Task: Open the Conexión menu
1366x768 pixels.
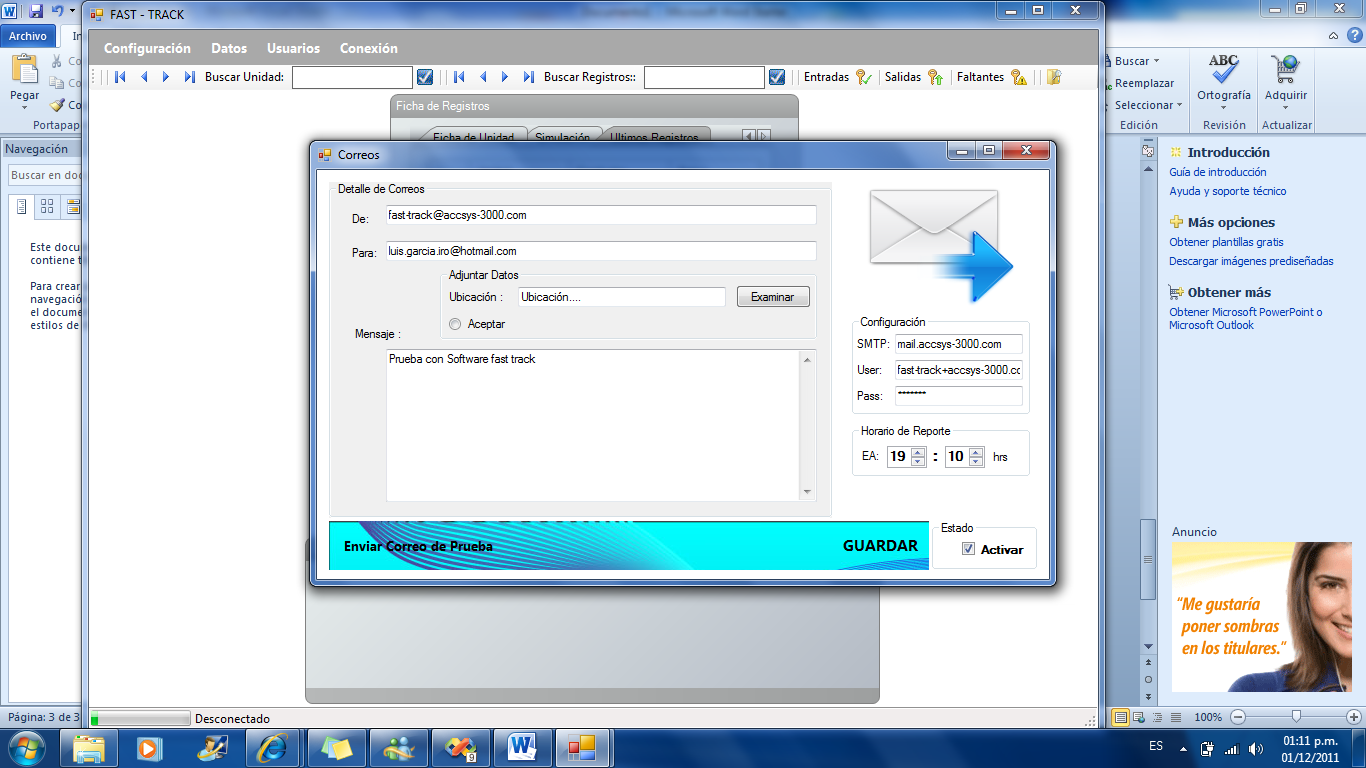Action: coord(368,48)
